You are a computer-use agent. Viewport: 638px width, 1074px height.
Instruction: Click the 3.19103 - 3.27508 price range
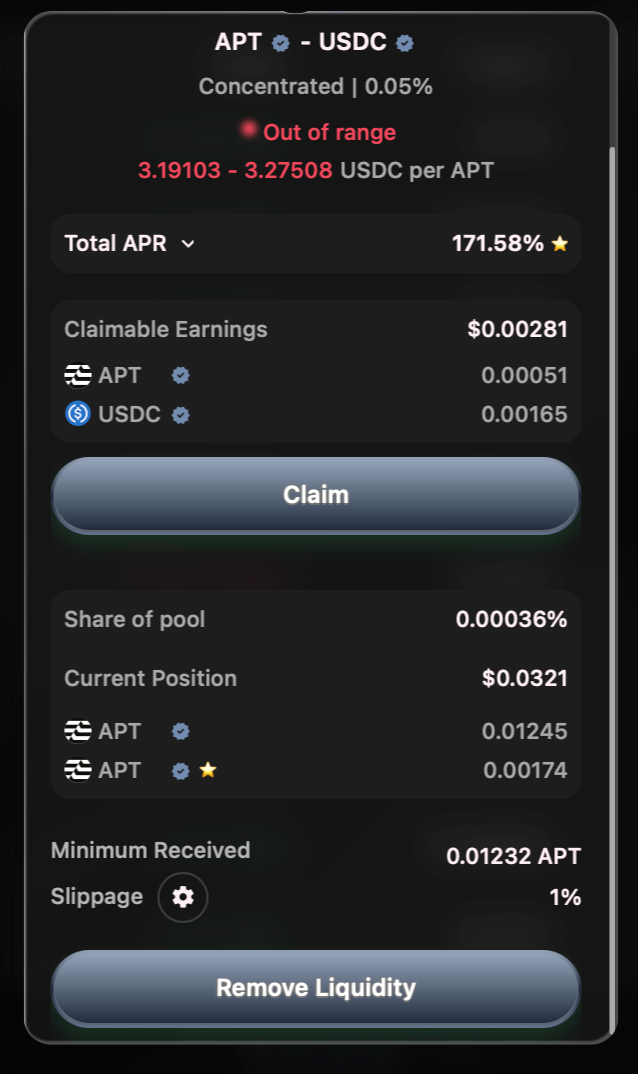pos(235,170)
